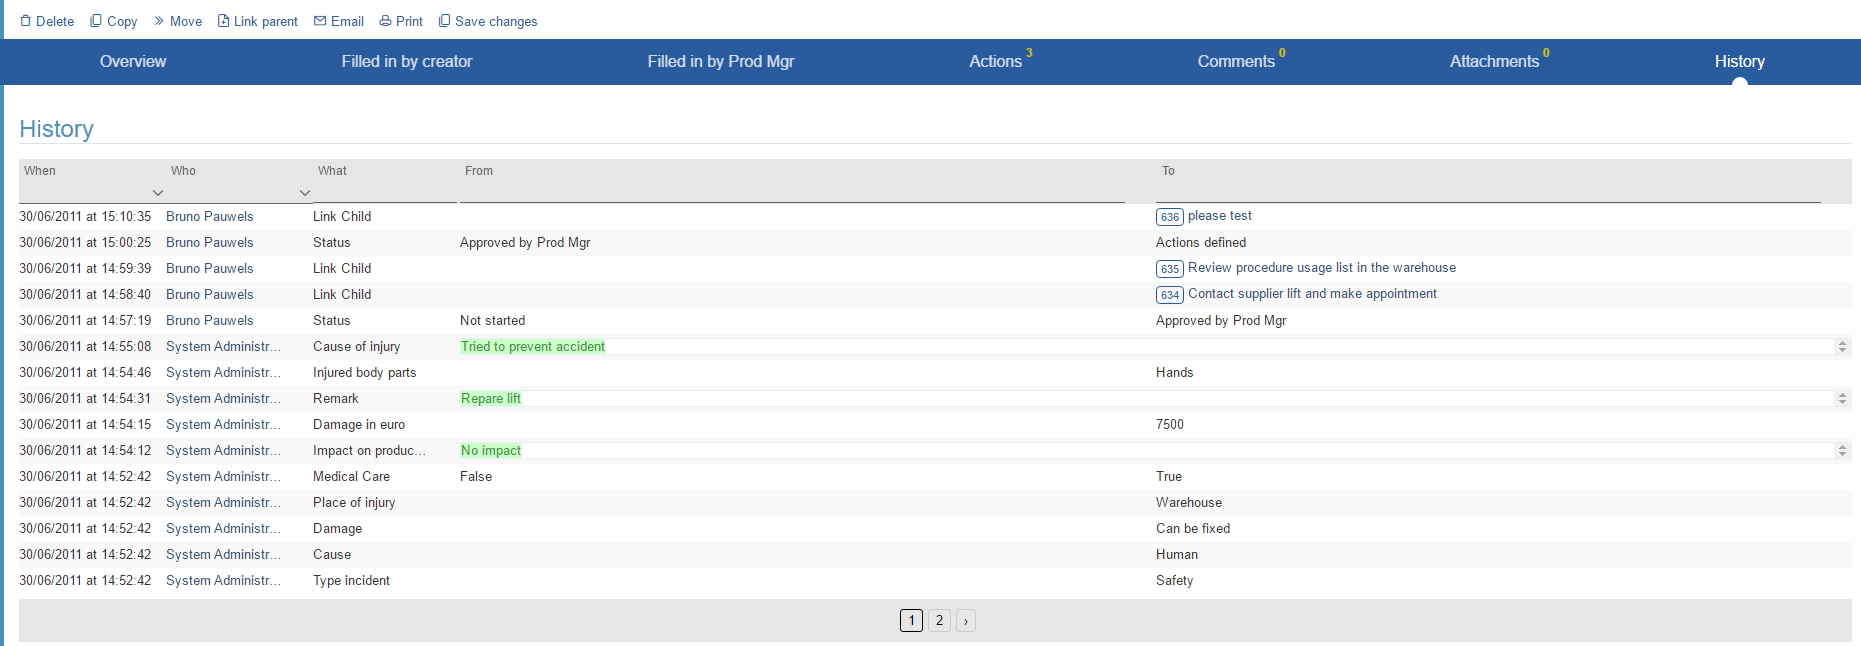Screen dimensions: 1861x646
Task: Open the Who column filter dropdown
Action: [305, 193]
